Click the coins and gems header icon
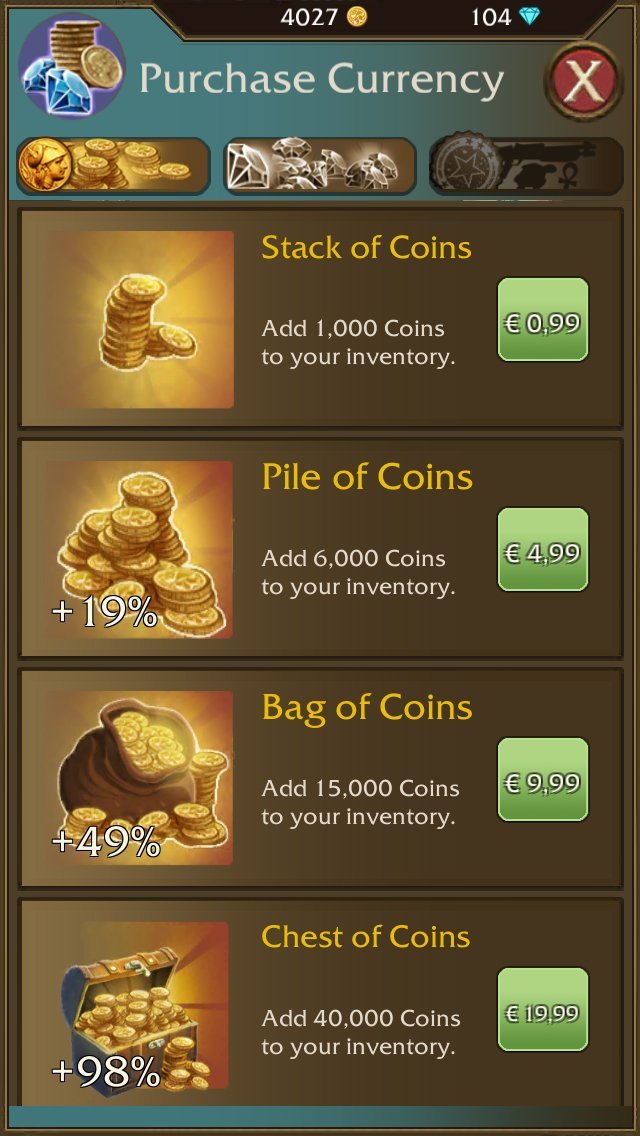Screen dimensions: 640x1136 72,66
